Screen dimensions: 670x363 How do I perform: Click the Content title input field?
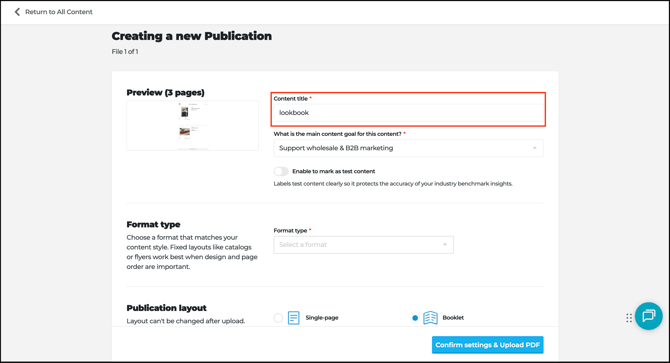click(408, 113)
